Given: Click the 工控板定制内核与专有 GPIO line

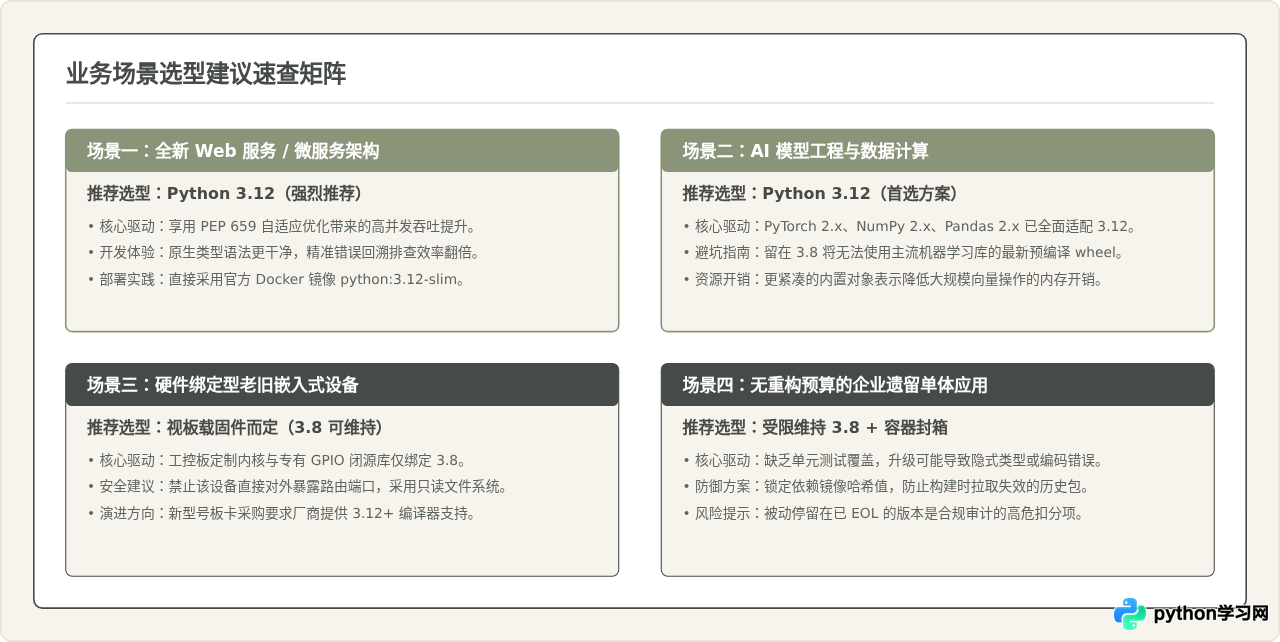Looking at the screenshot, I should (277, 460).
